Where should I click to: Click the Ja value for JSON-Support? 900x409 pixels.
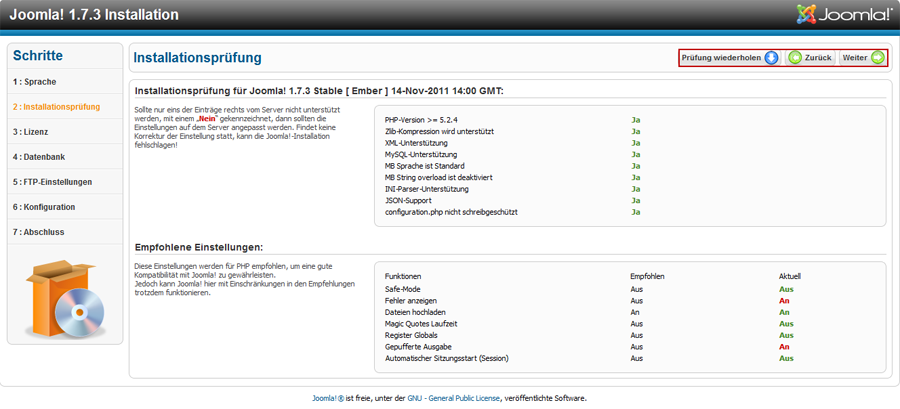coord(635,200)
